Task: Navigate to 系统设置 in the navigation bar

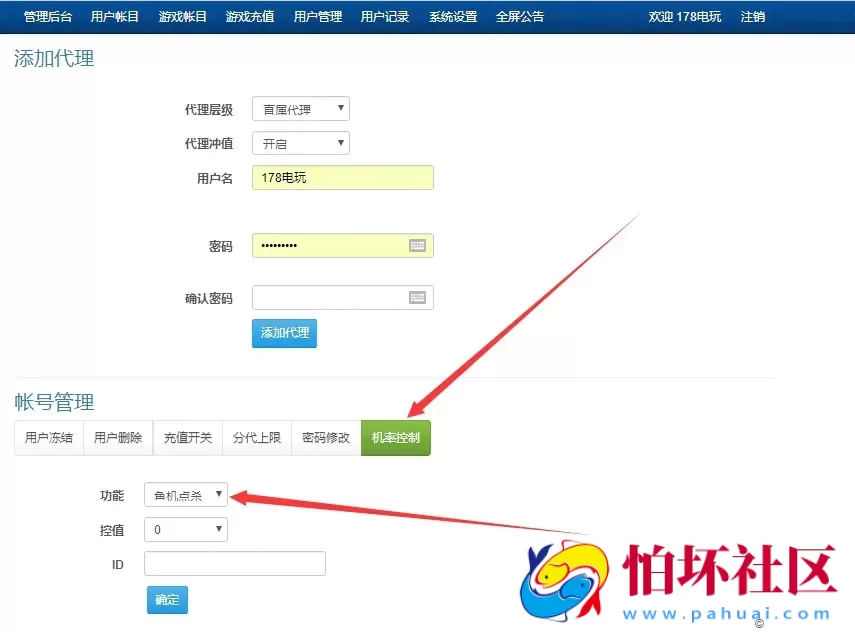Action: (x=453, y=16)
